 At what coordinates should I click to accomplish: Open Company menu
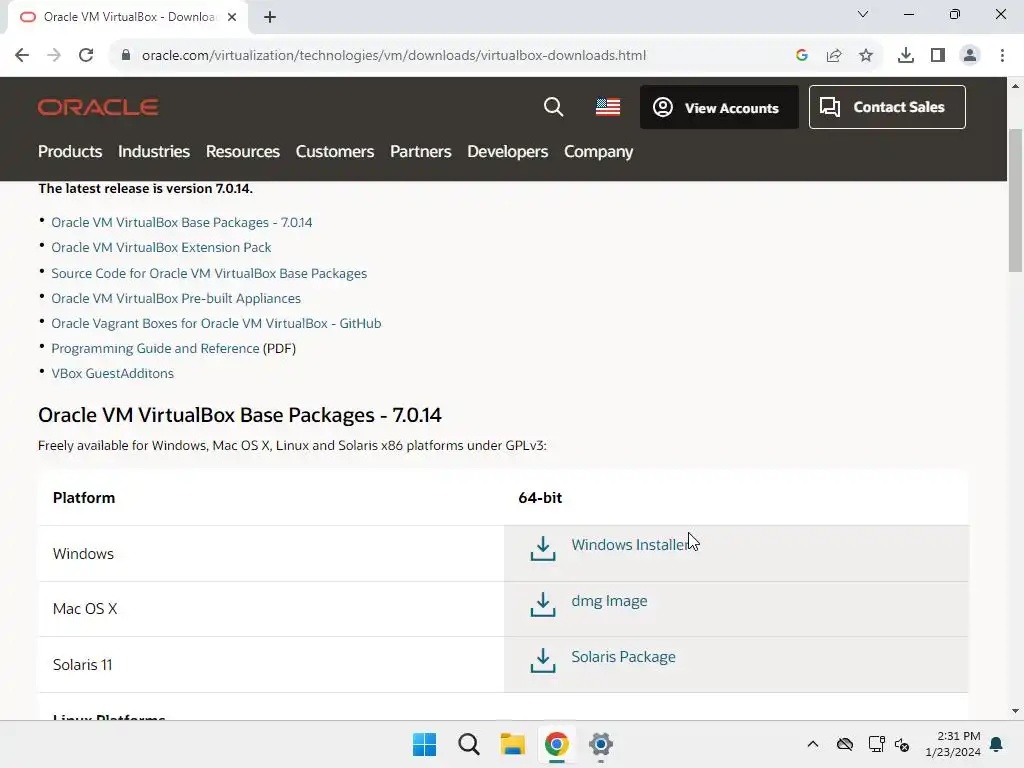[x=599, y=152]
